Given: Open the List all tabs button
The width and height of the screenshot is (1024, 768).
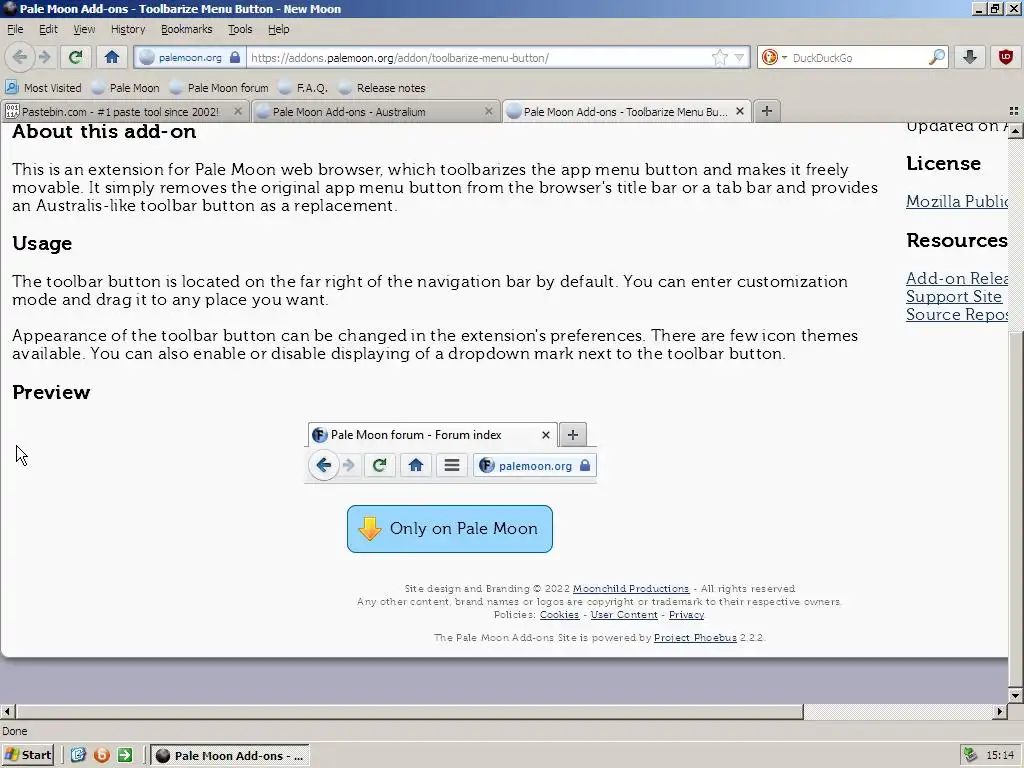Looking at the screenshot, I should point(1014,111).
